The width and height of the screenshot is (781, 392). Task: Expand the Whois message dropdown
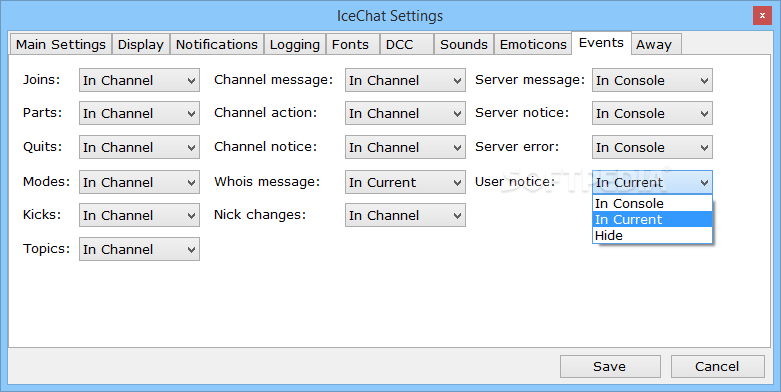[405, 182]
